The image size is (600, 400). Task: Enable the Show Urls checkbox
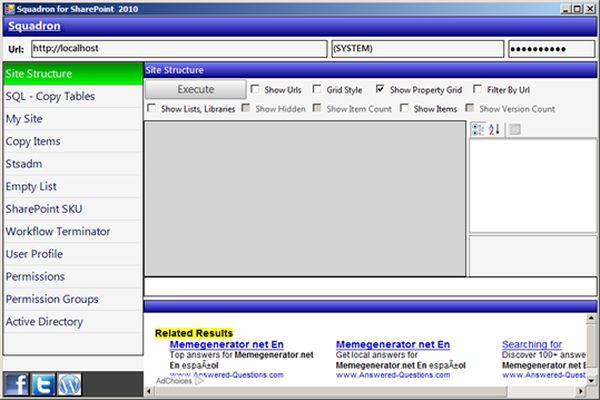coord(254,89)
